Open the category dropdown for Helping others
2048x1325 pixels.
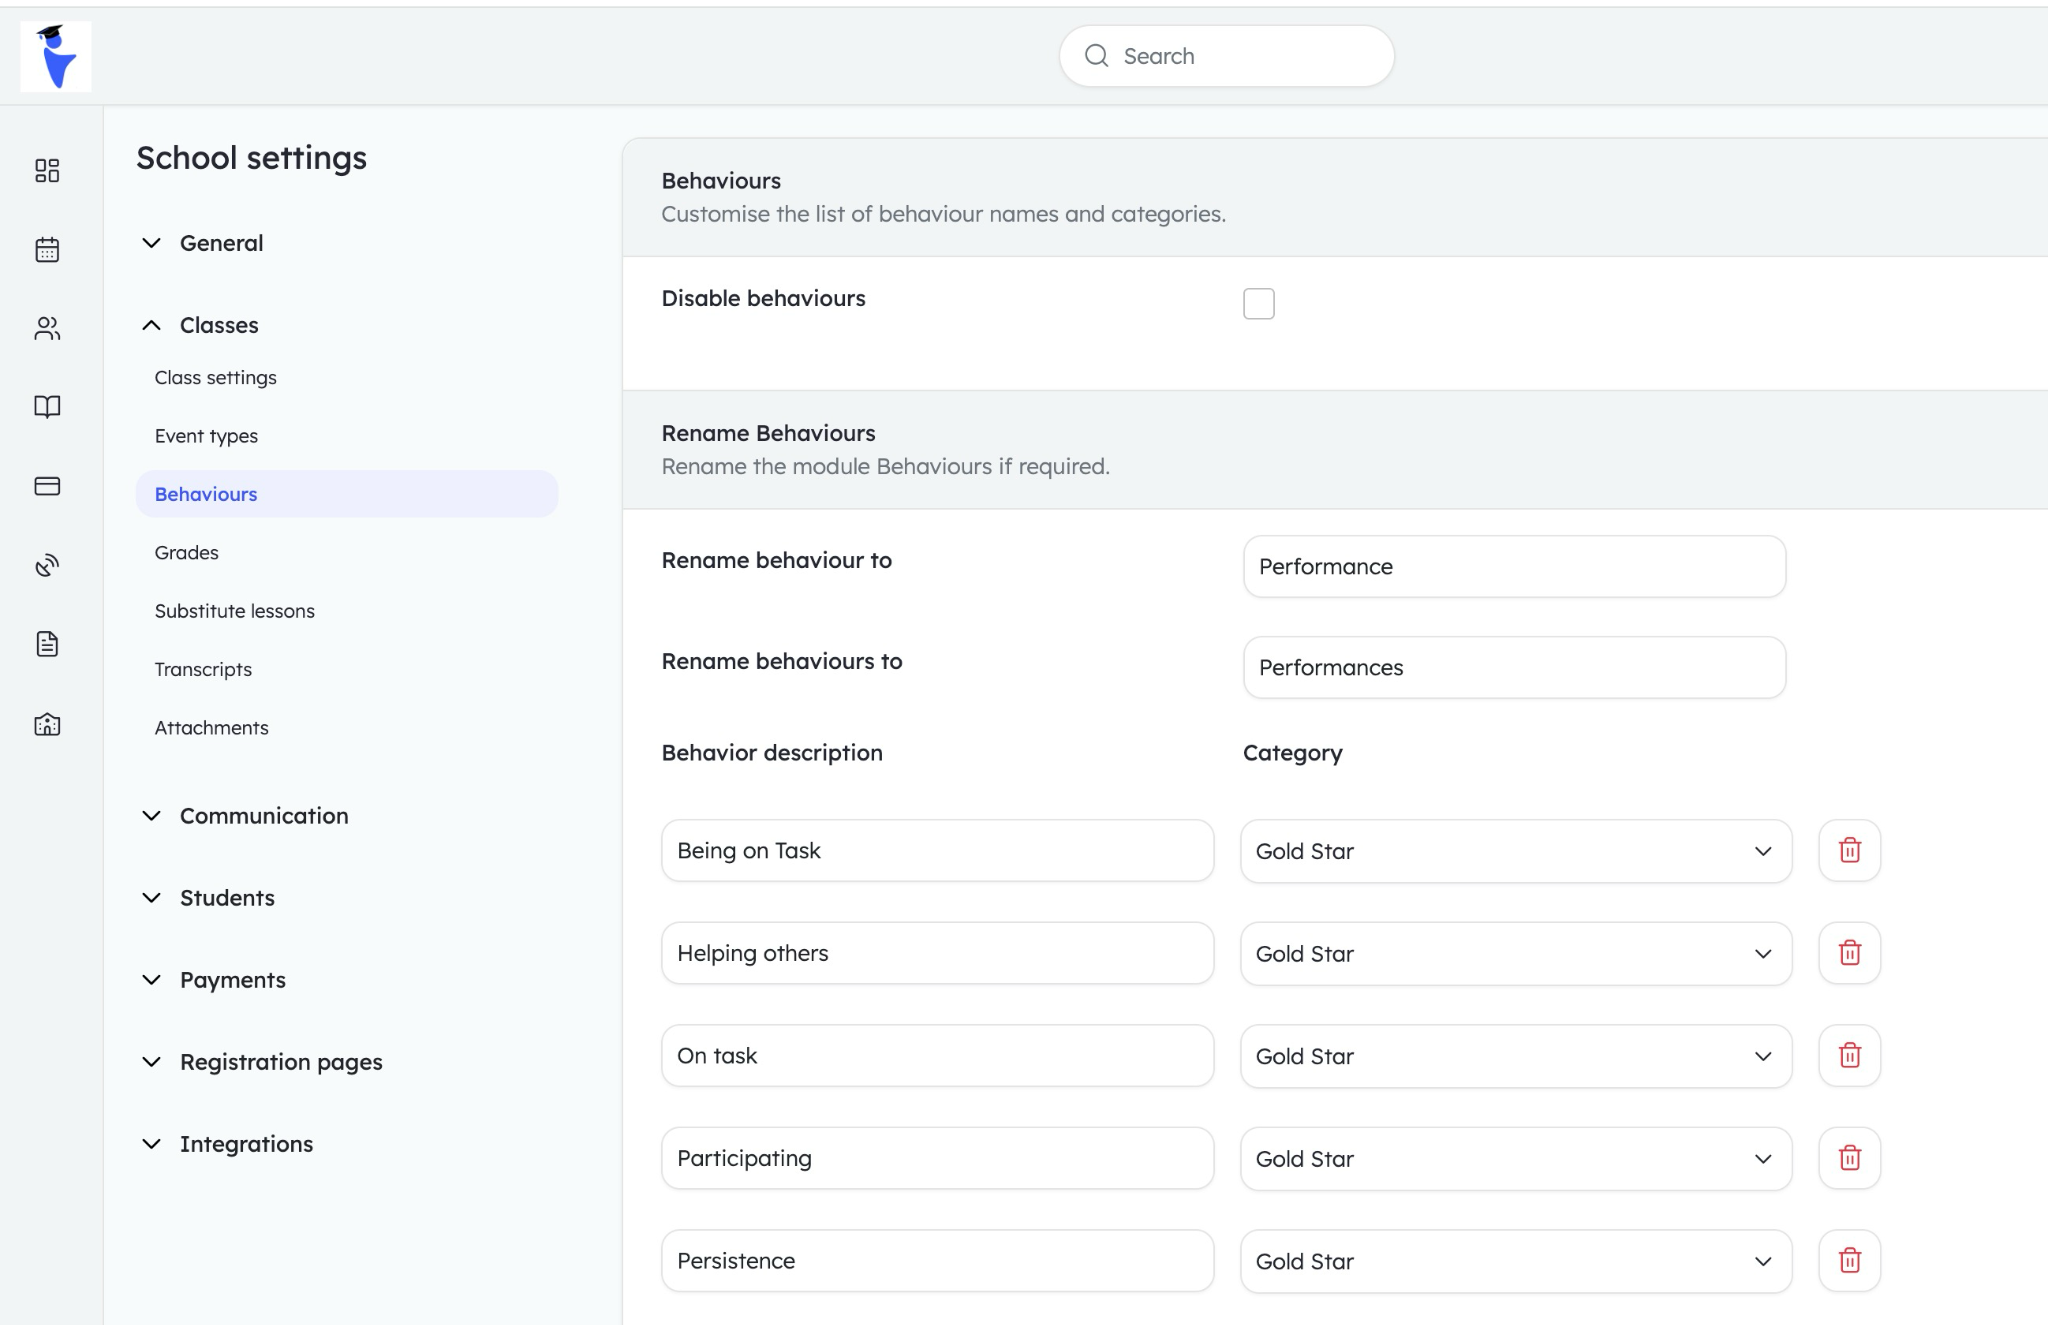pos(1763,953)
